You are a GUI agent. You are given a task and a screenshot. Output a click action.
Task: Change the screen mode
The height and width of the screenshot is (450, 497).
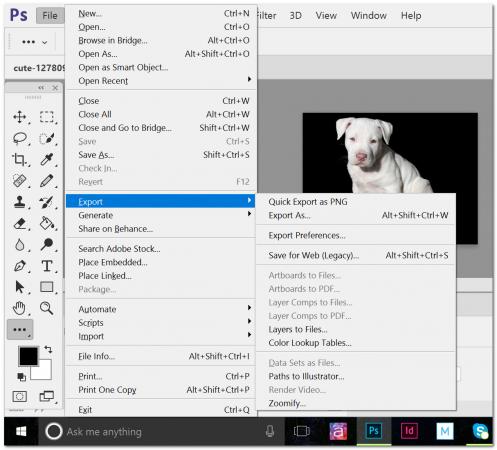[x=47, y=396]
